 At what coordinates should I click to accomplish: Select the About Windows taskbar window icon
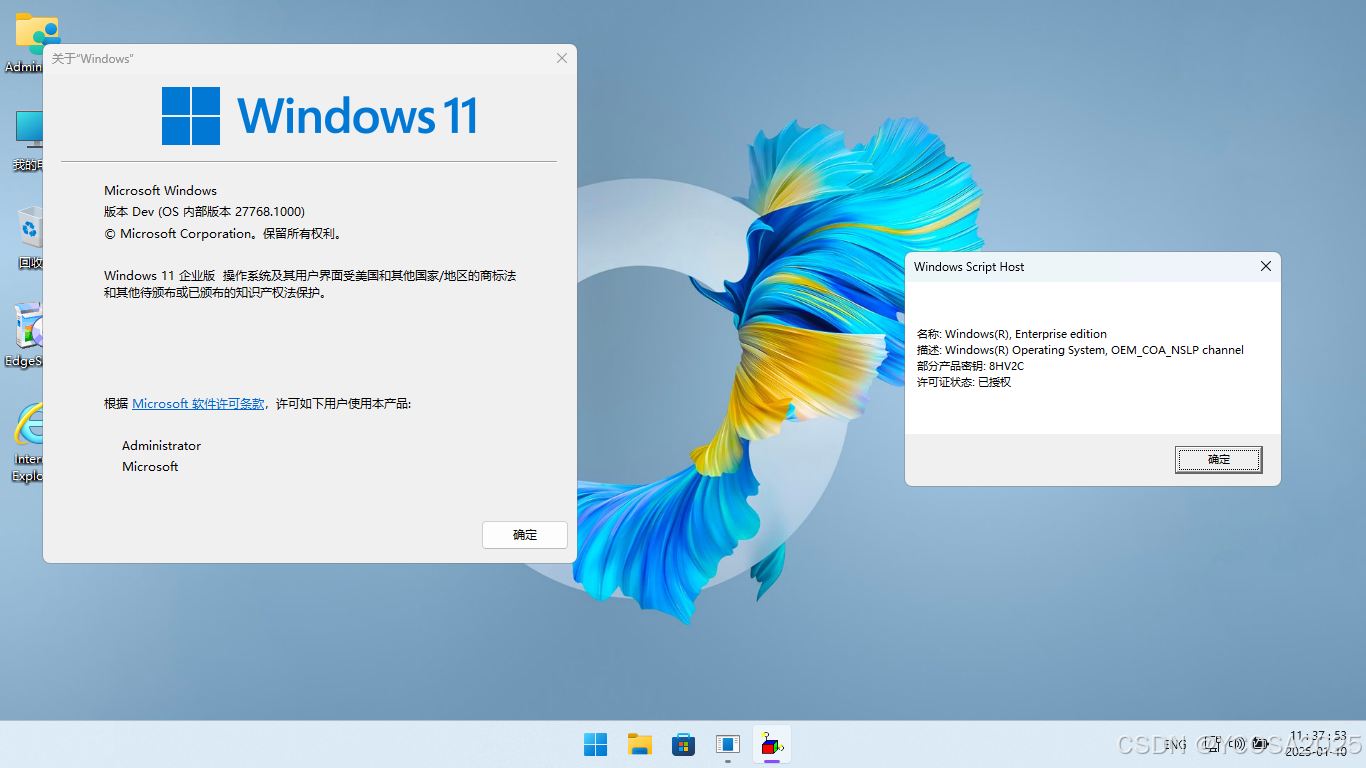point(727,744)
